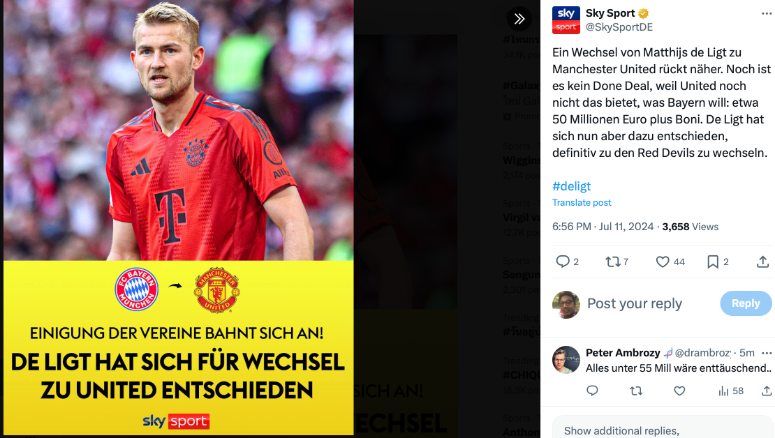
Task: Click the blue Reply button
Action: pyautogui.click(x=745, y=304)
